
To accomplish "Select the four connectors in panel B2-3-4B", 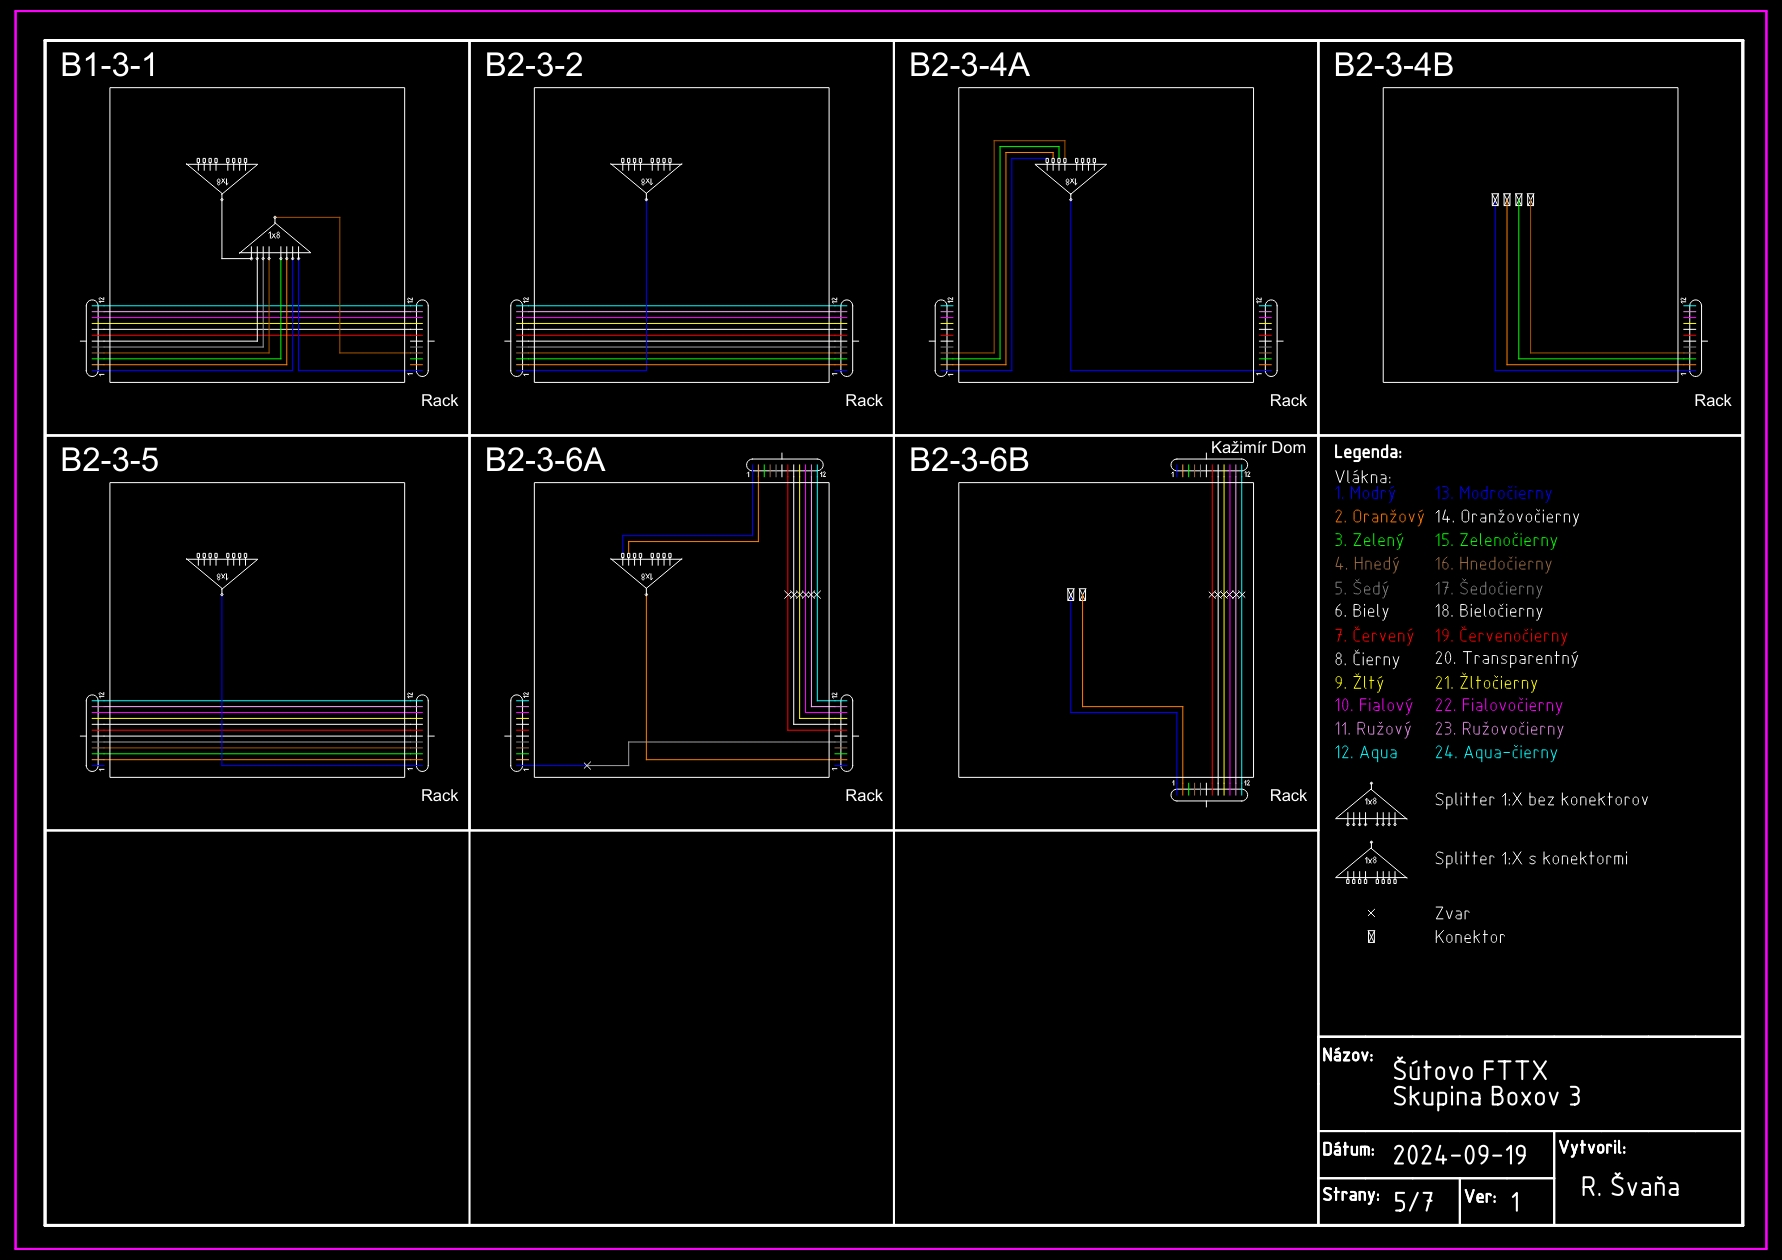I will 1512,200.
